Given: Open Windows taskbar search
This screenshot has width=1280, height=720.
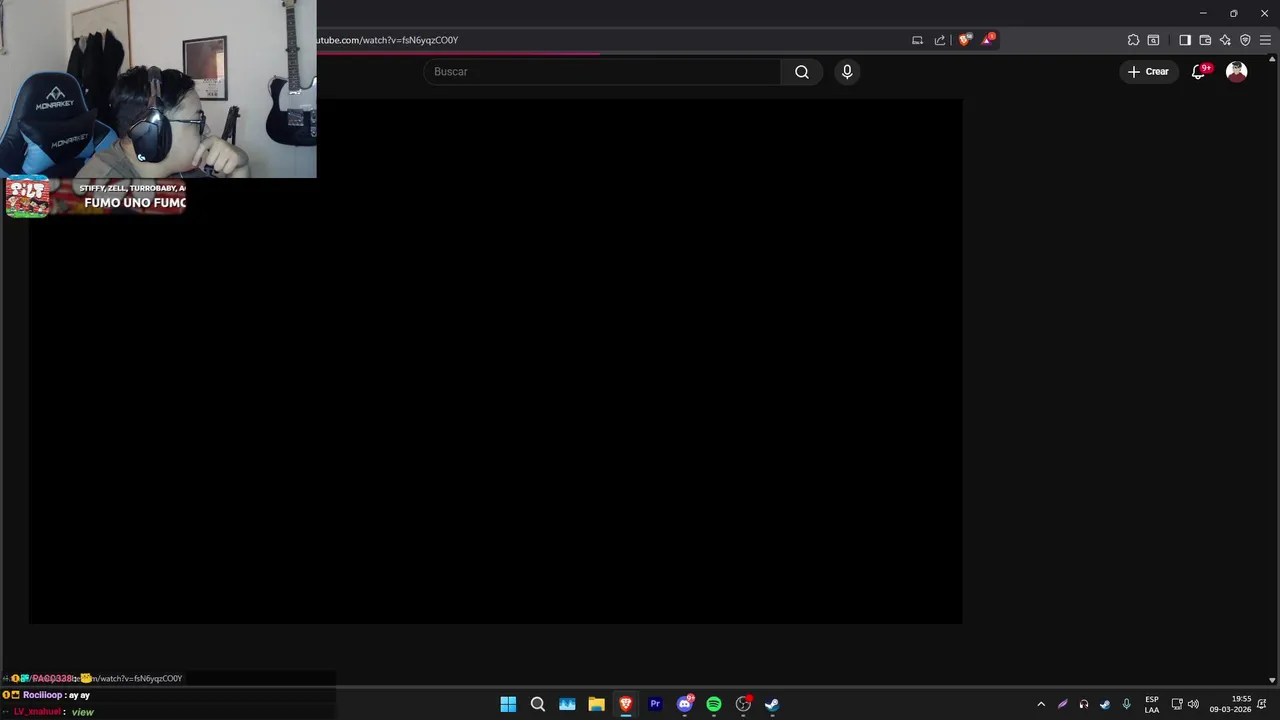Looking at the screenshot, I should pos(538,704).
